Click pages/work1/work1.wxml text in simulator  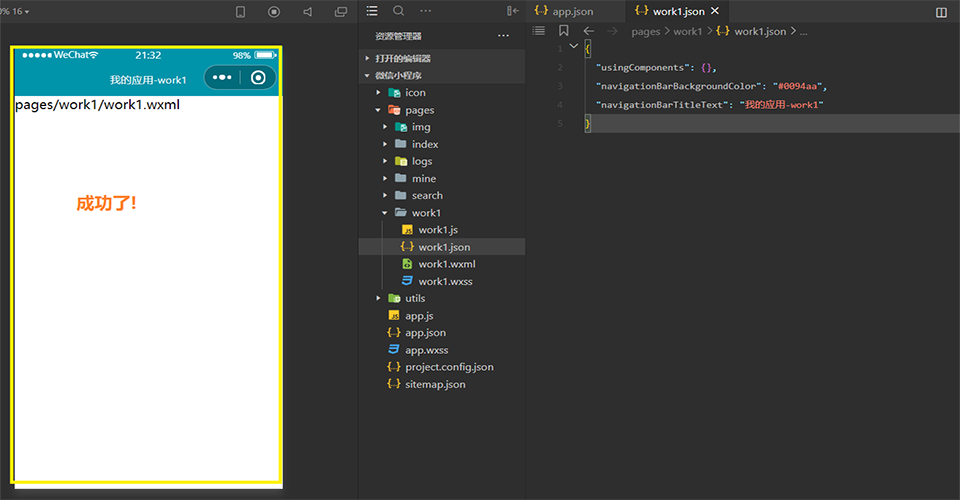click(97, 105)
